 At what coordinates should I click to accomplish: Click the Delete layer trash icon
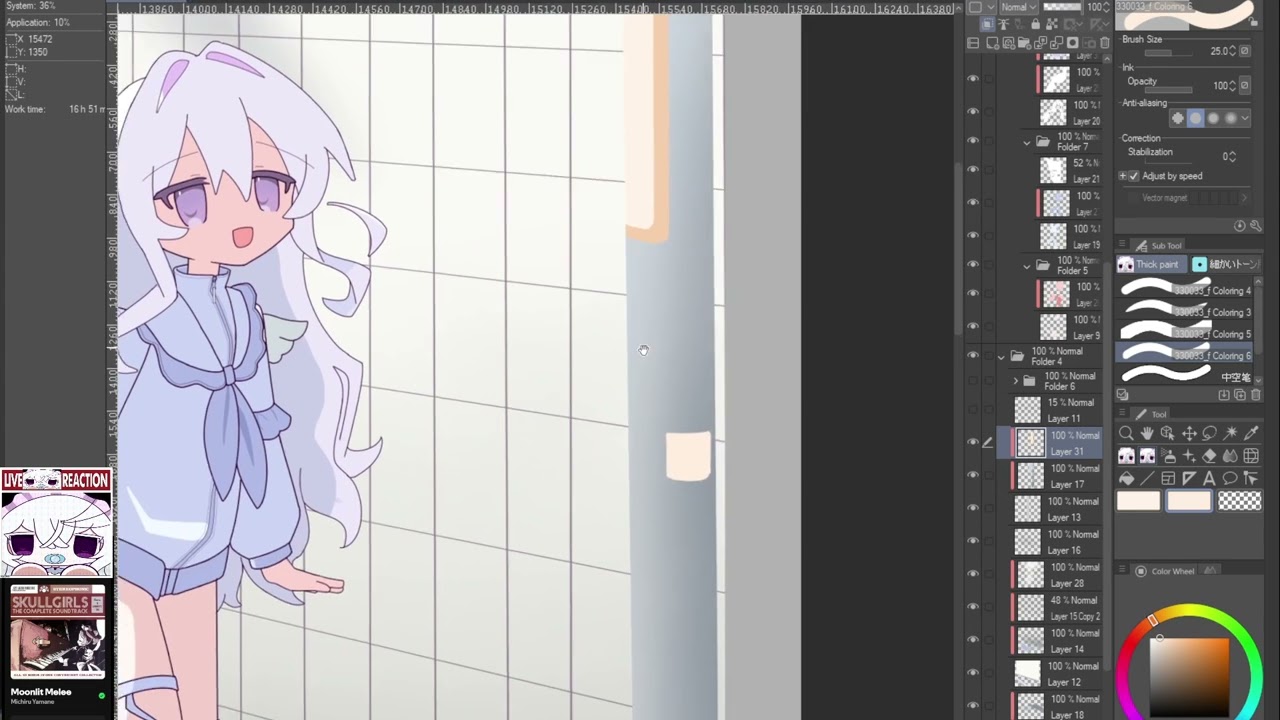[x=1105, y=43]
